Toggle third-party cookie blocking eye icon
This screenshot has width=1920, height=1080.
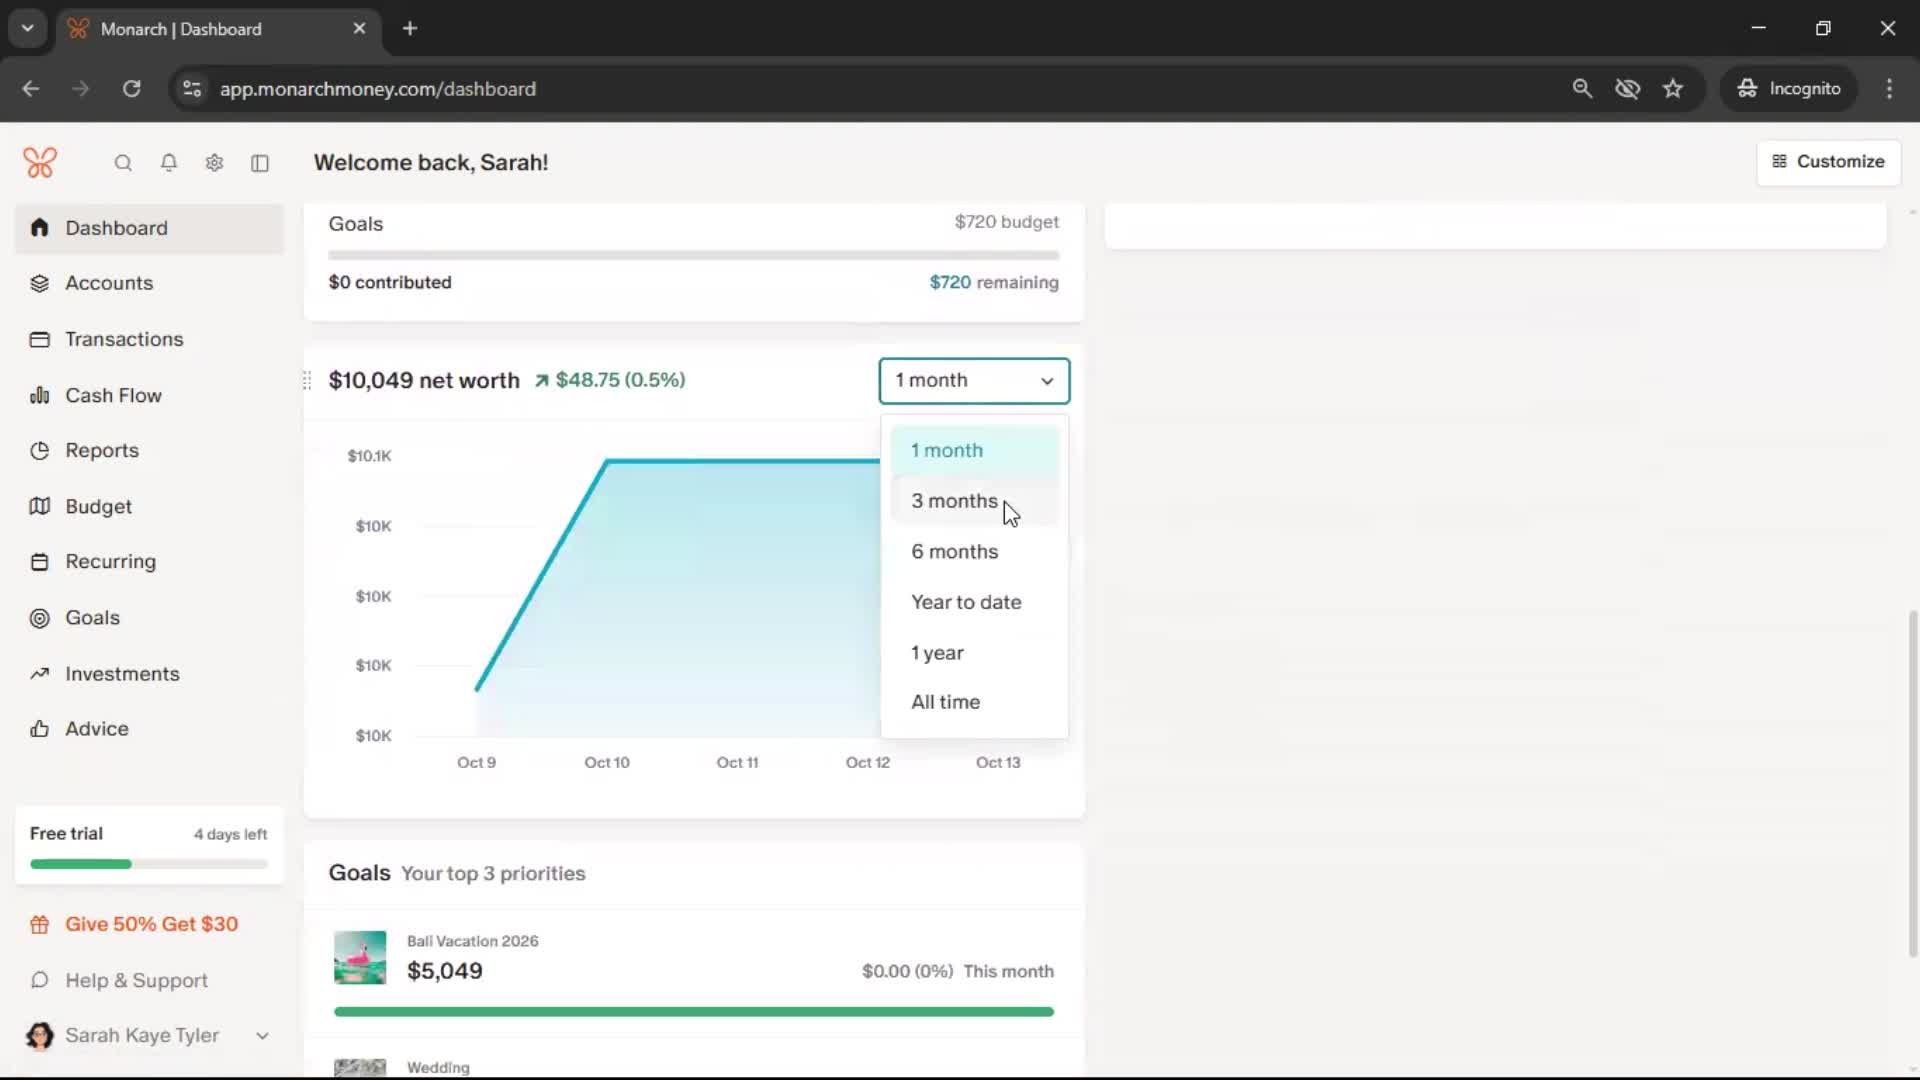click(1627, 89)
